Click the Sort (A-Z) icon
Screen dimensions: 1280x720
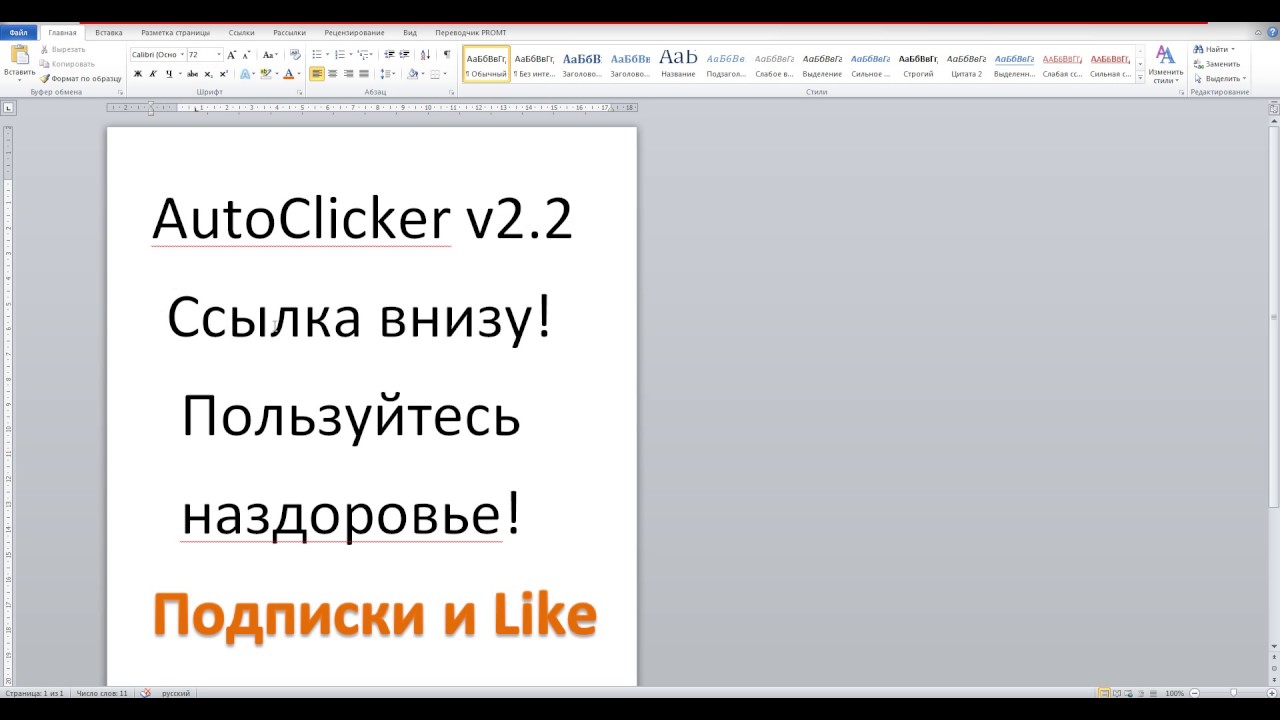click(426, 55)
